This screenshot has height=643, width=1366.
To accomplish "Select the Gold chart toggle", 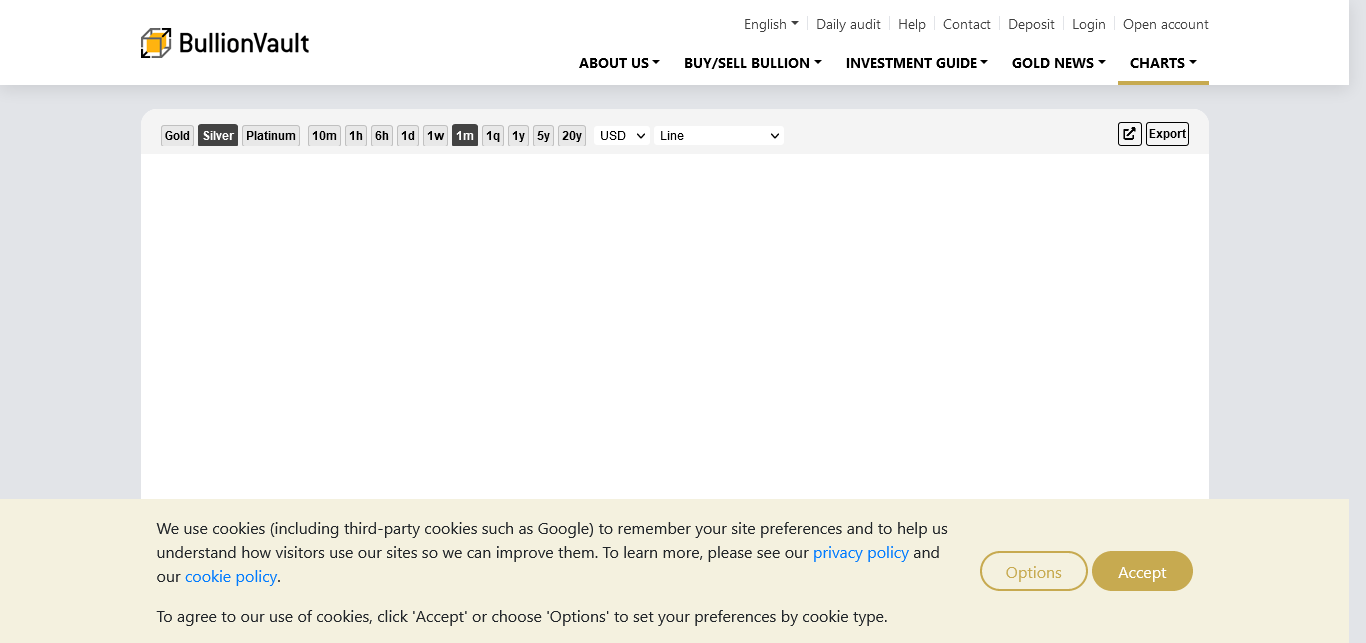I will [177, 136].
